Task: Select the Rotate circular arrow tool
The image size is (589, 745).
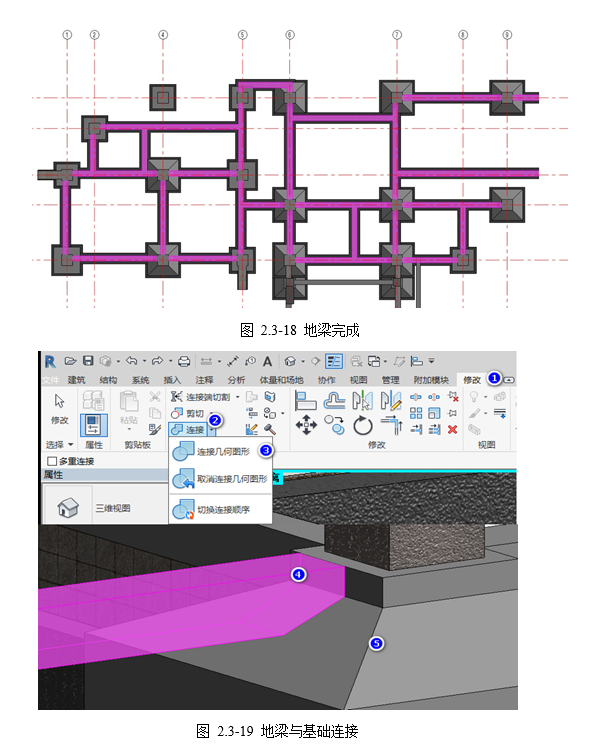Action: pos(363,426)
